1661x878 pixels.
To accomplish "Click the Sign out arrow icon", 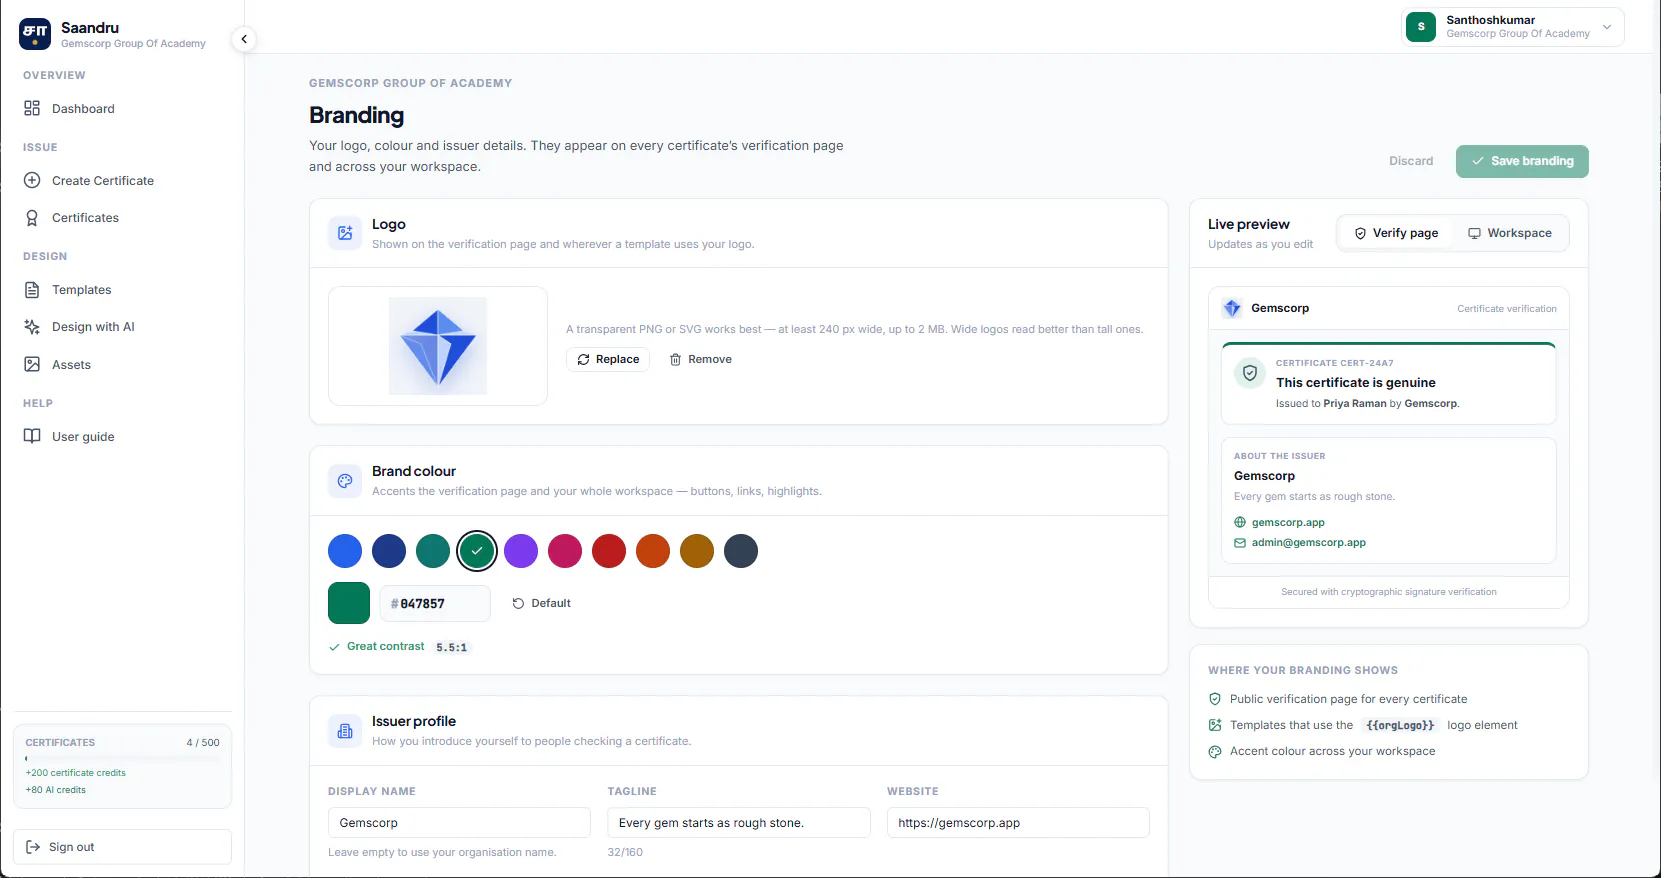I will 33,847.
